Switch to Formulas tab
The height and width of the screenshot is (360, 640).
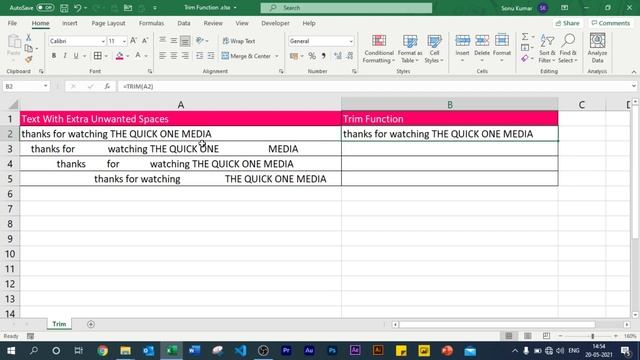click(151, 23)
